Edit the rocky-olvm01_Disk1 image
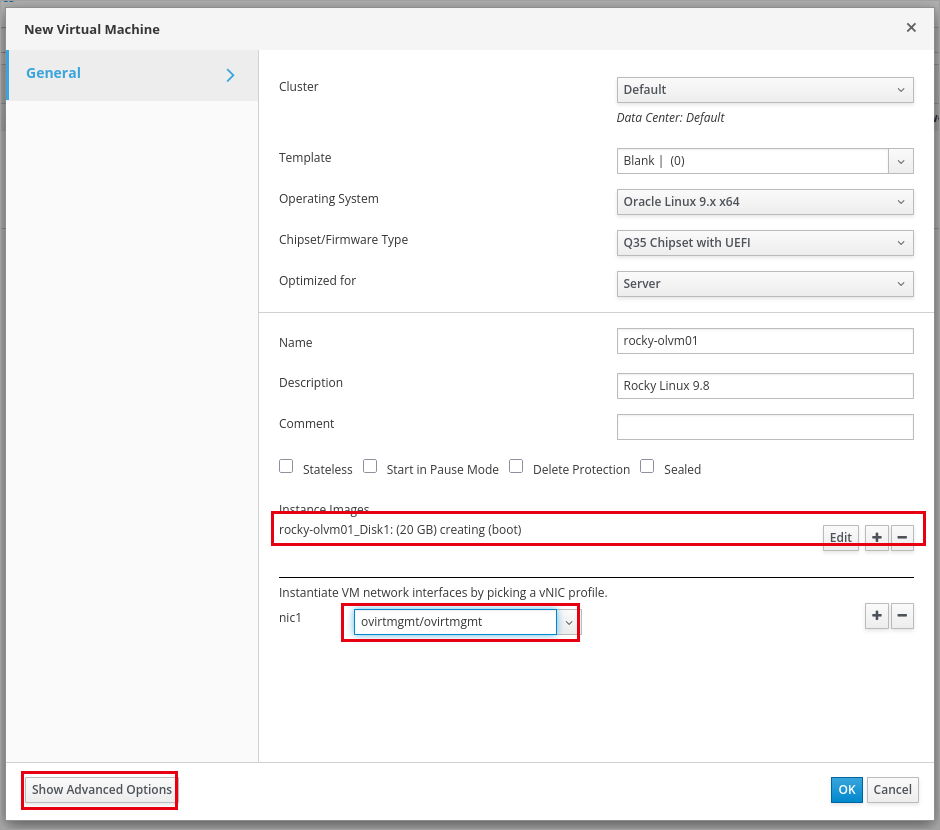This screenshot has width=940, height=830. (x=840, y=538)
